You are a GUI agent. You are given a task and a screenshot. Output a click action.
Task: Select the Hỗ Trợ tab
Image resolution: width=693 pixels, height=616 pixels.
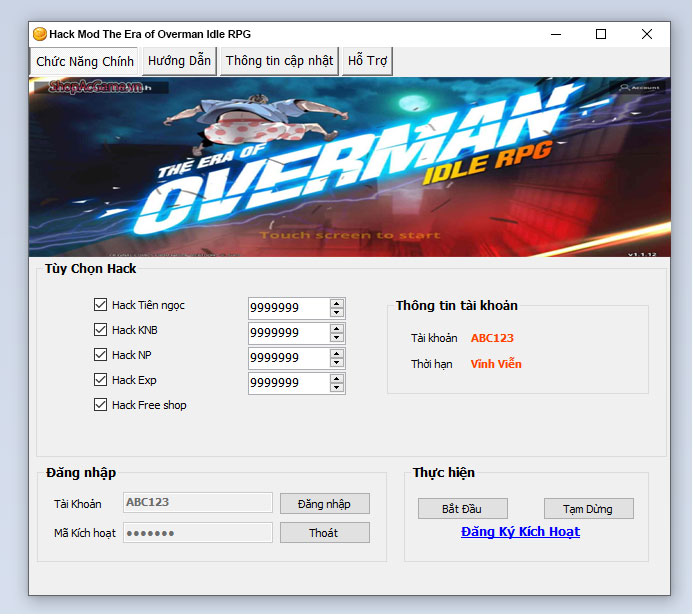point(367,61)
